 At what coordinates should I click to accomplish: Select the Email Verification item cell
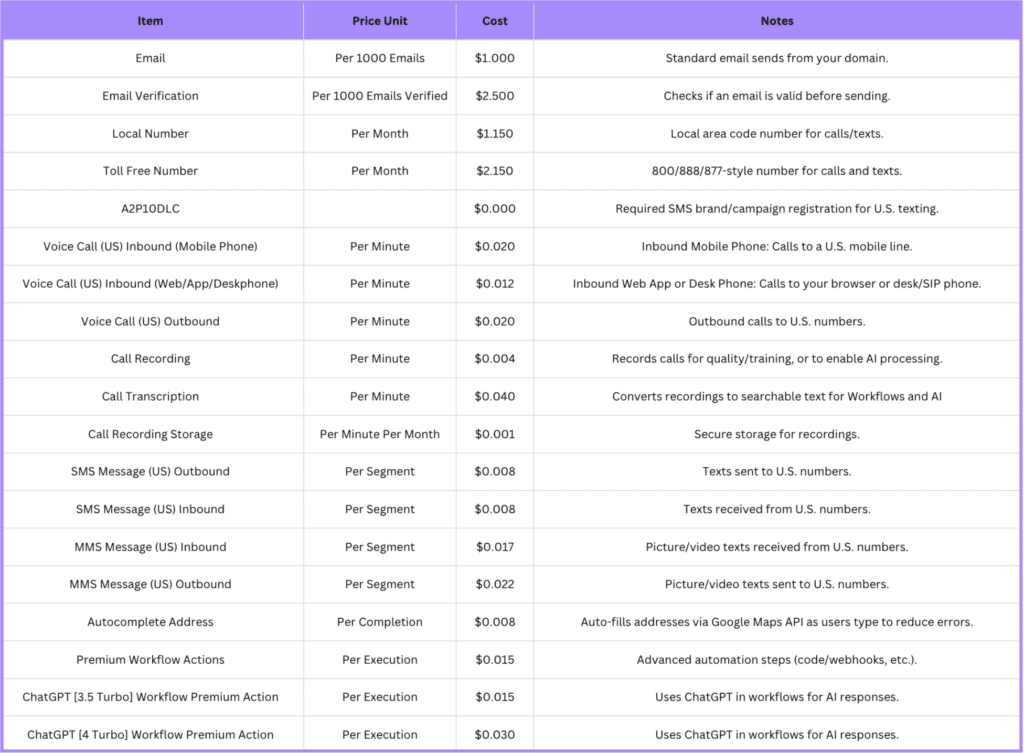pyautogui.click(x=150, y=96)
